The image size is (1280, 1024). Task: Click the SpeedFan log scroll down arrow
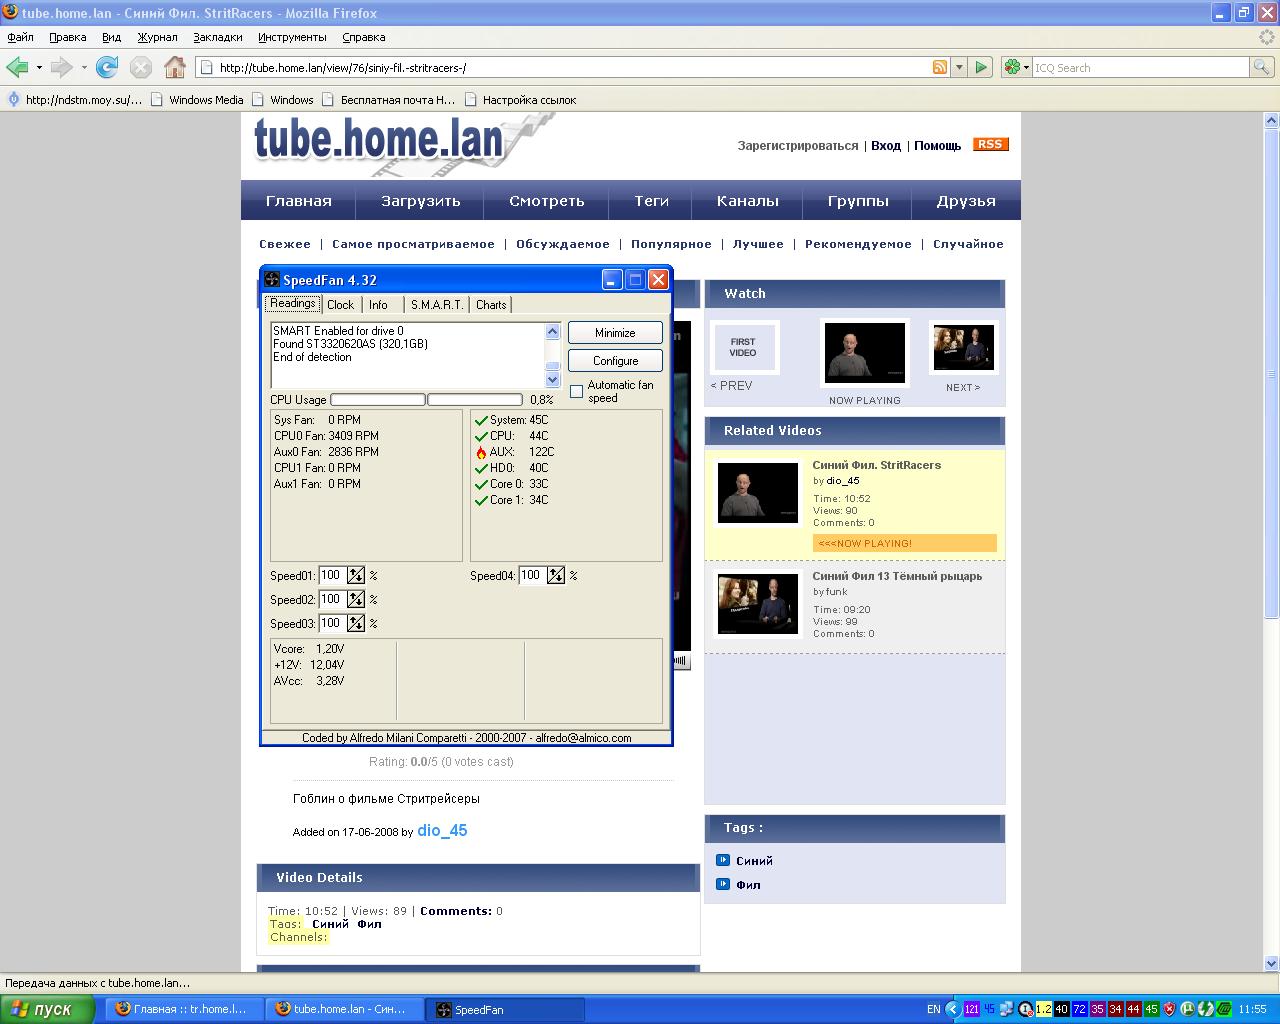(553, 380)
